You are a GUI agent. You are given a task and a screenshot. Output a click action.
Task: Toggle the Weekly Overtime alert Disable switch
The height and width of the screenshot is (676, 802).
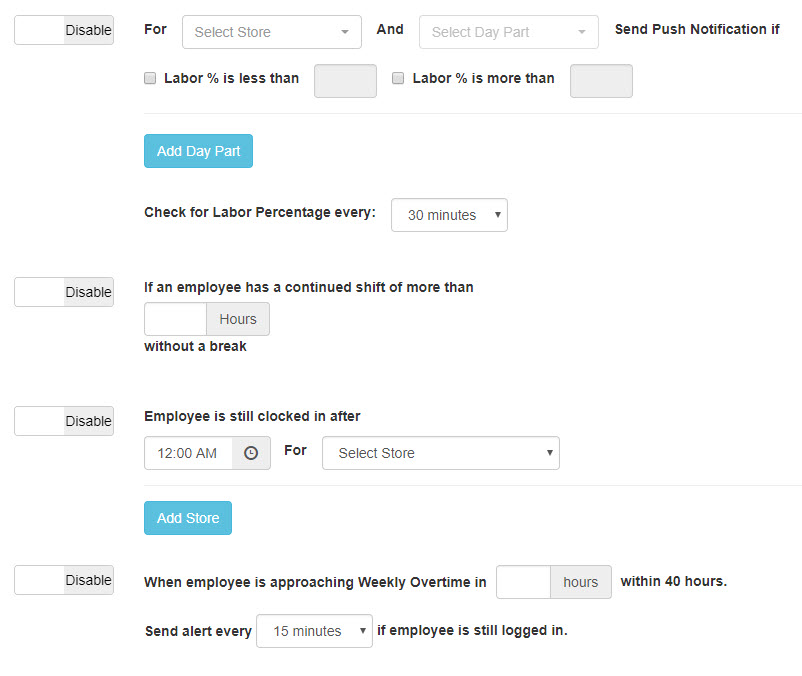pos(64,580)
